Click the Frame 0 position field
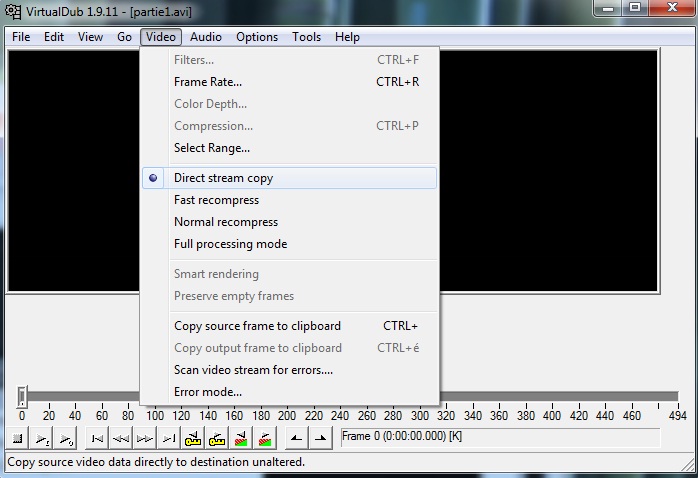 tap(500, 437)
